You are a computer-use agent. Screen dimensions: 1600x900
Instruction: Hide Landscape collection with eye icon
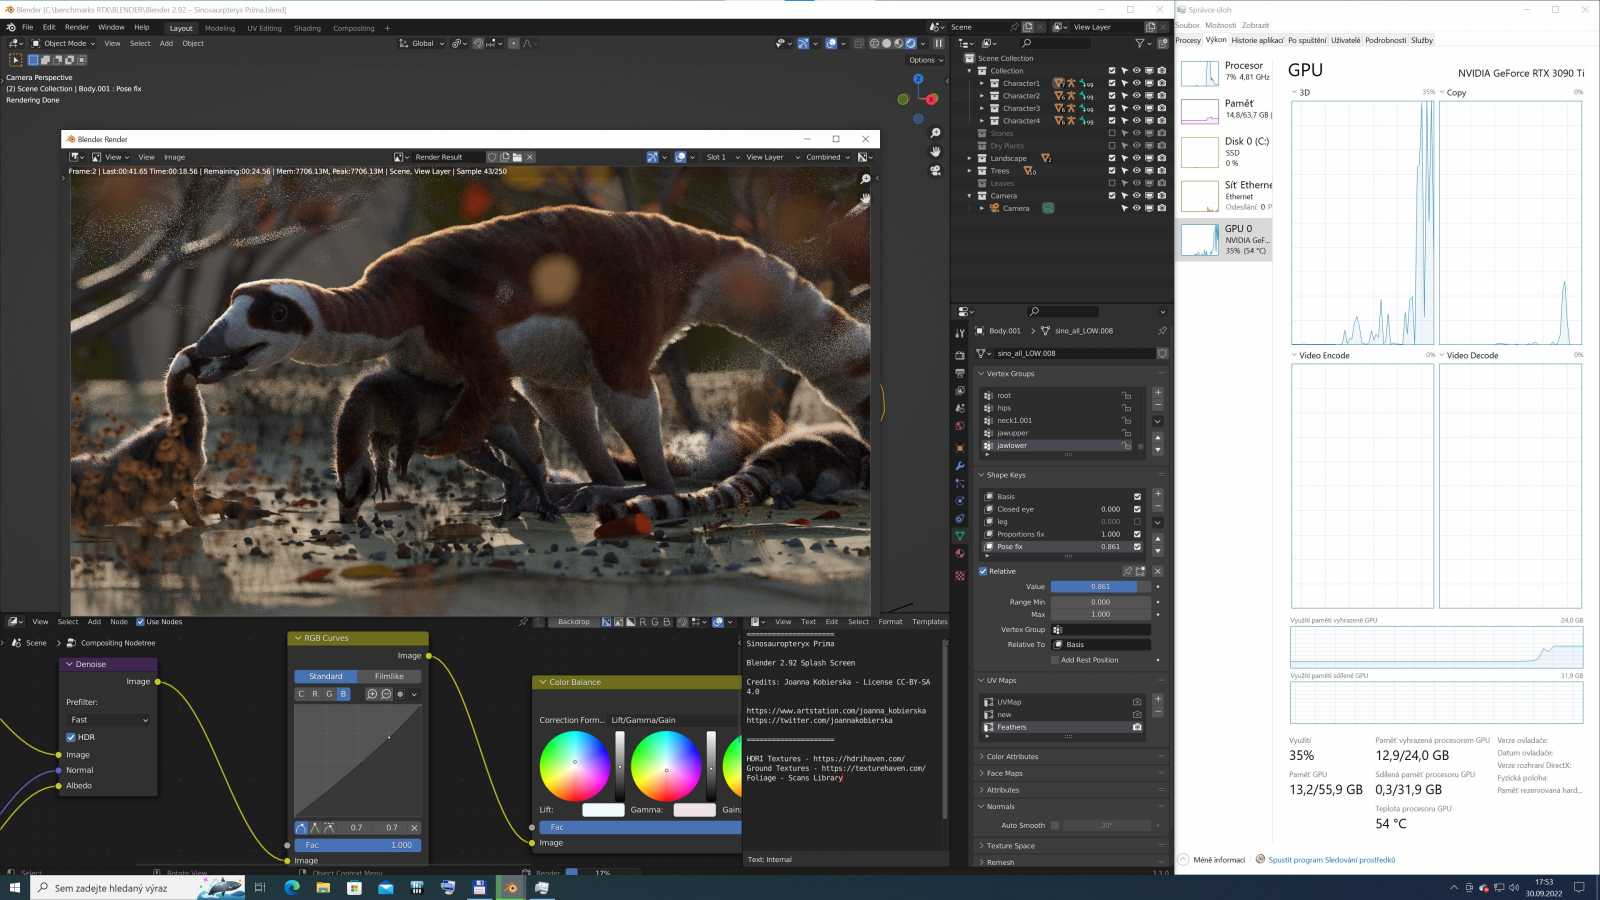pyautogui.click(x=1136, y=158)
